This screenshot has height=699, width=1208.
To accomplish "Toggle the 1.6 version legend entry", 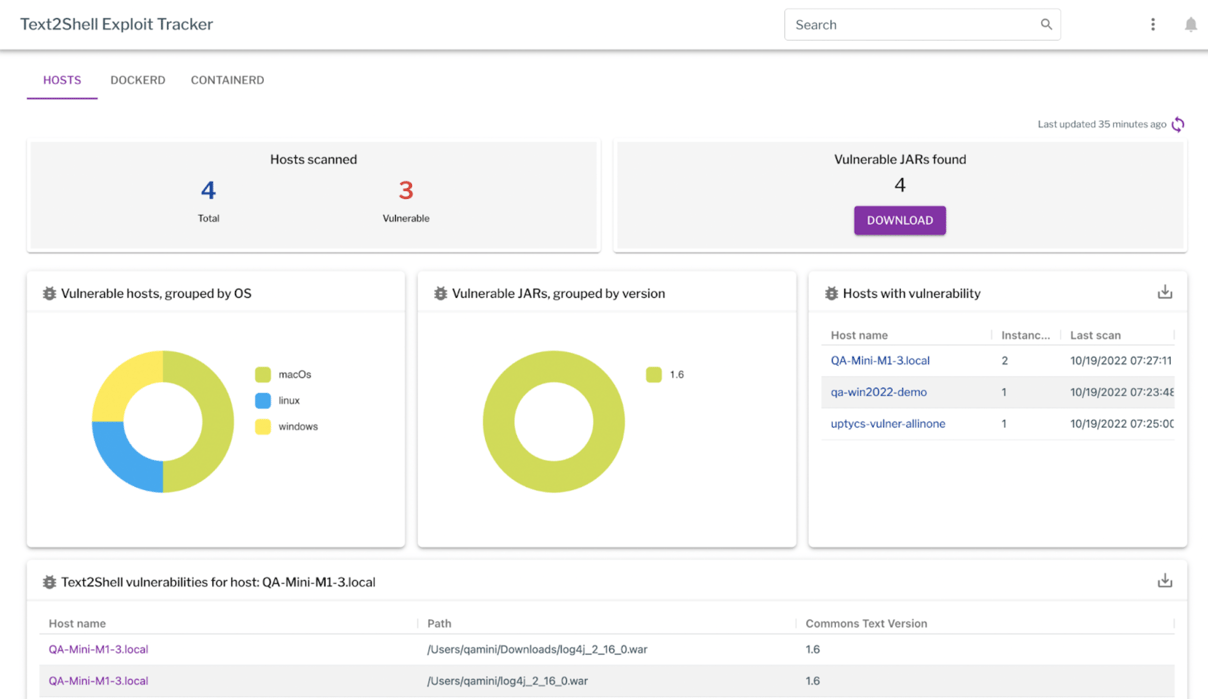I will [x=665, y=374].
